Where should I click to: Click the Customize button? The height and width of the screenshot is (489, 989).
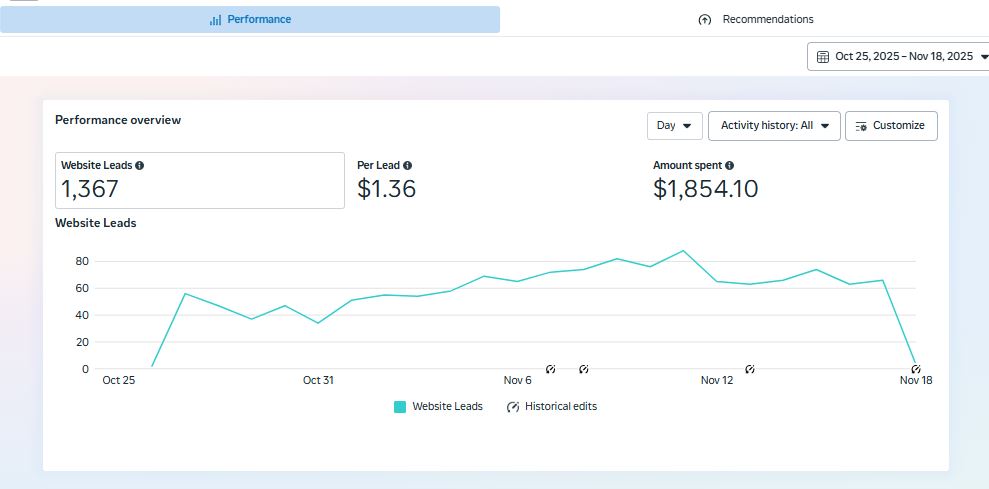point(890,126)
